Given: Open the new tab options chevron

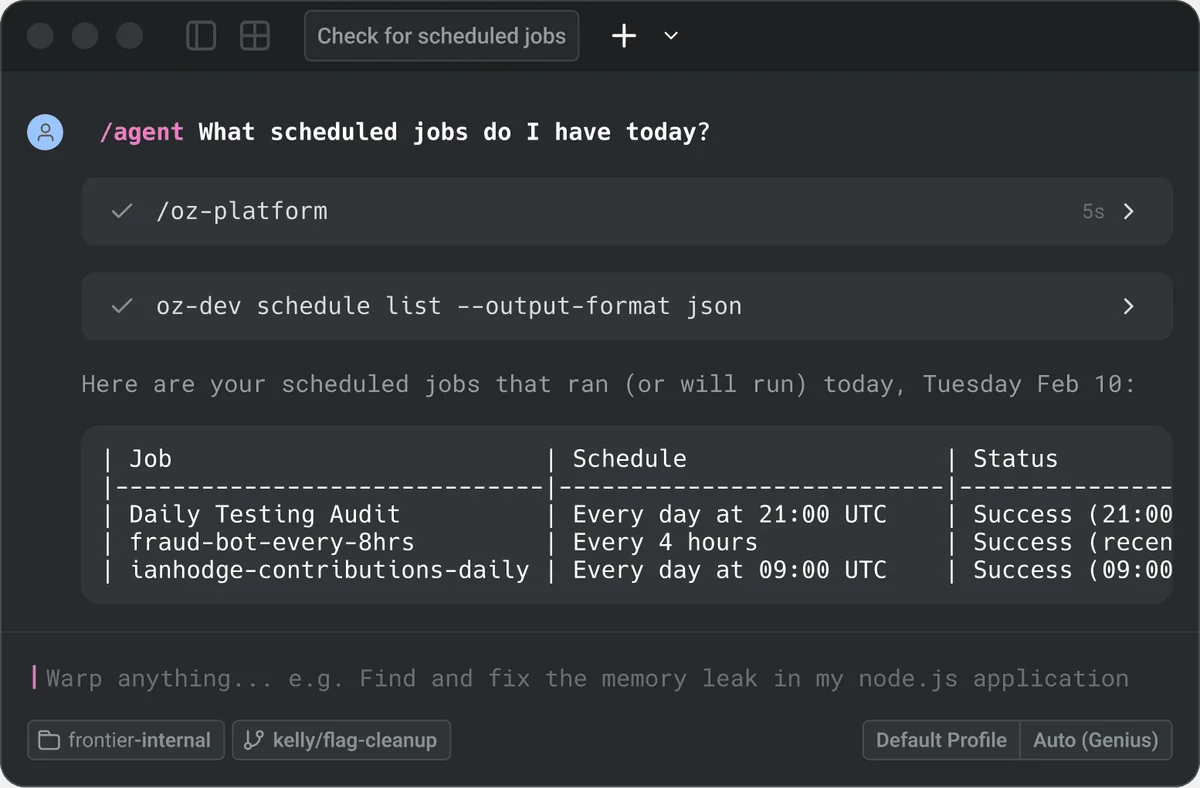Looking at the screenshot, I should 670,36.
